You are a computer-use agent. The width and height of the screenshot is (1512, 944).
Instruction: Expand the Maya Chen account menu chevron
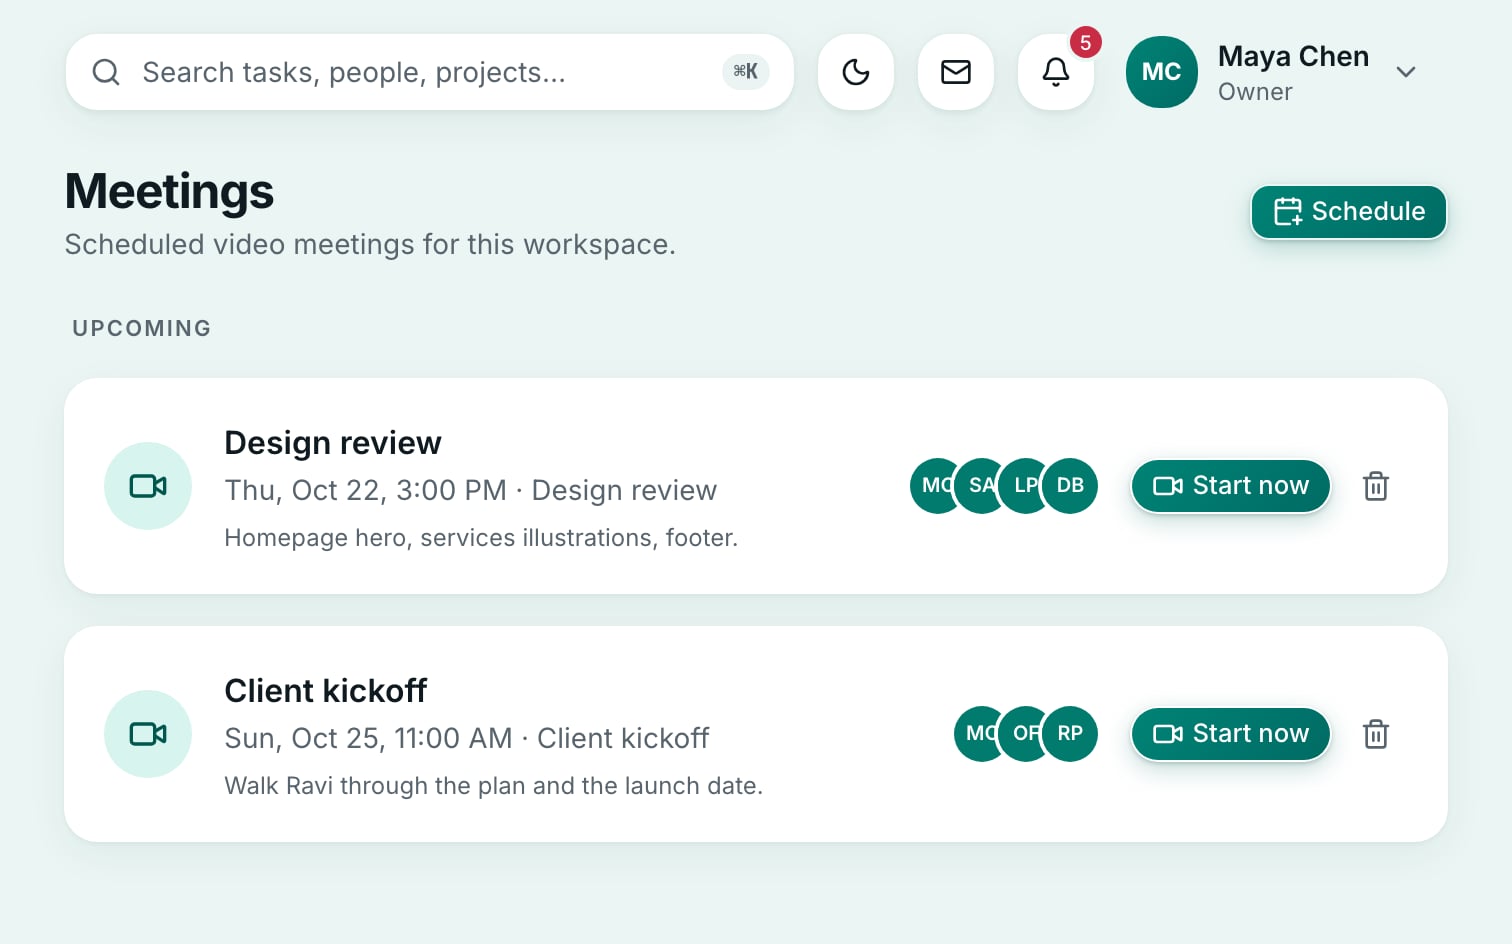pyautogui.click(x=1406, y=72)
